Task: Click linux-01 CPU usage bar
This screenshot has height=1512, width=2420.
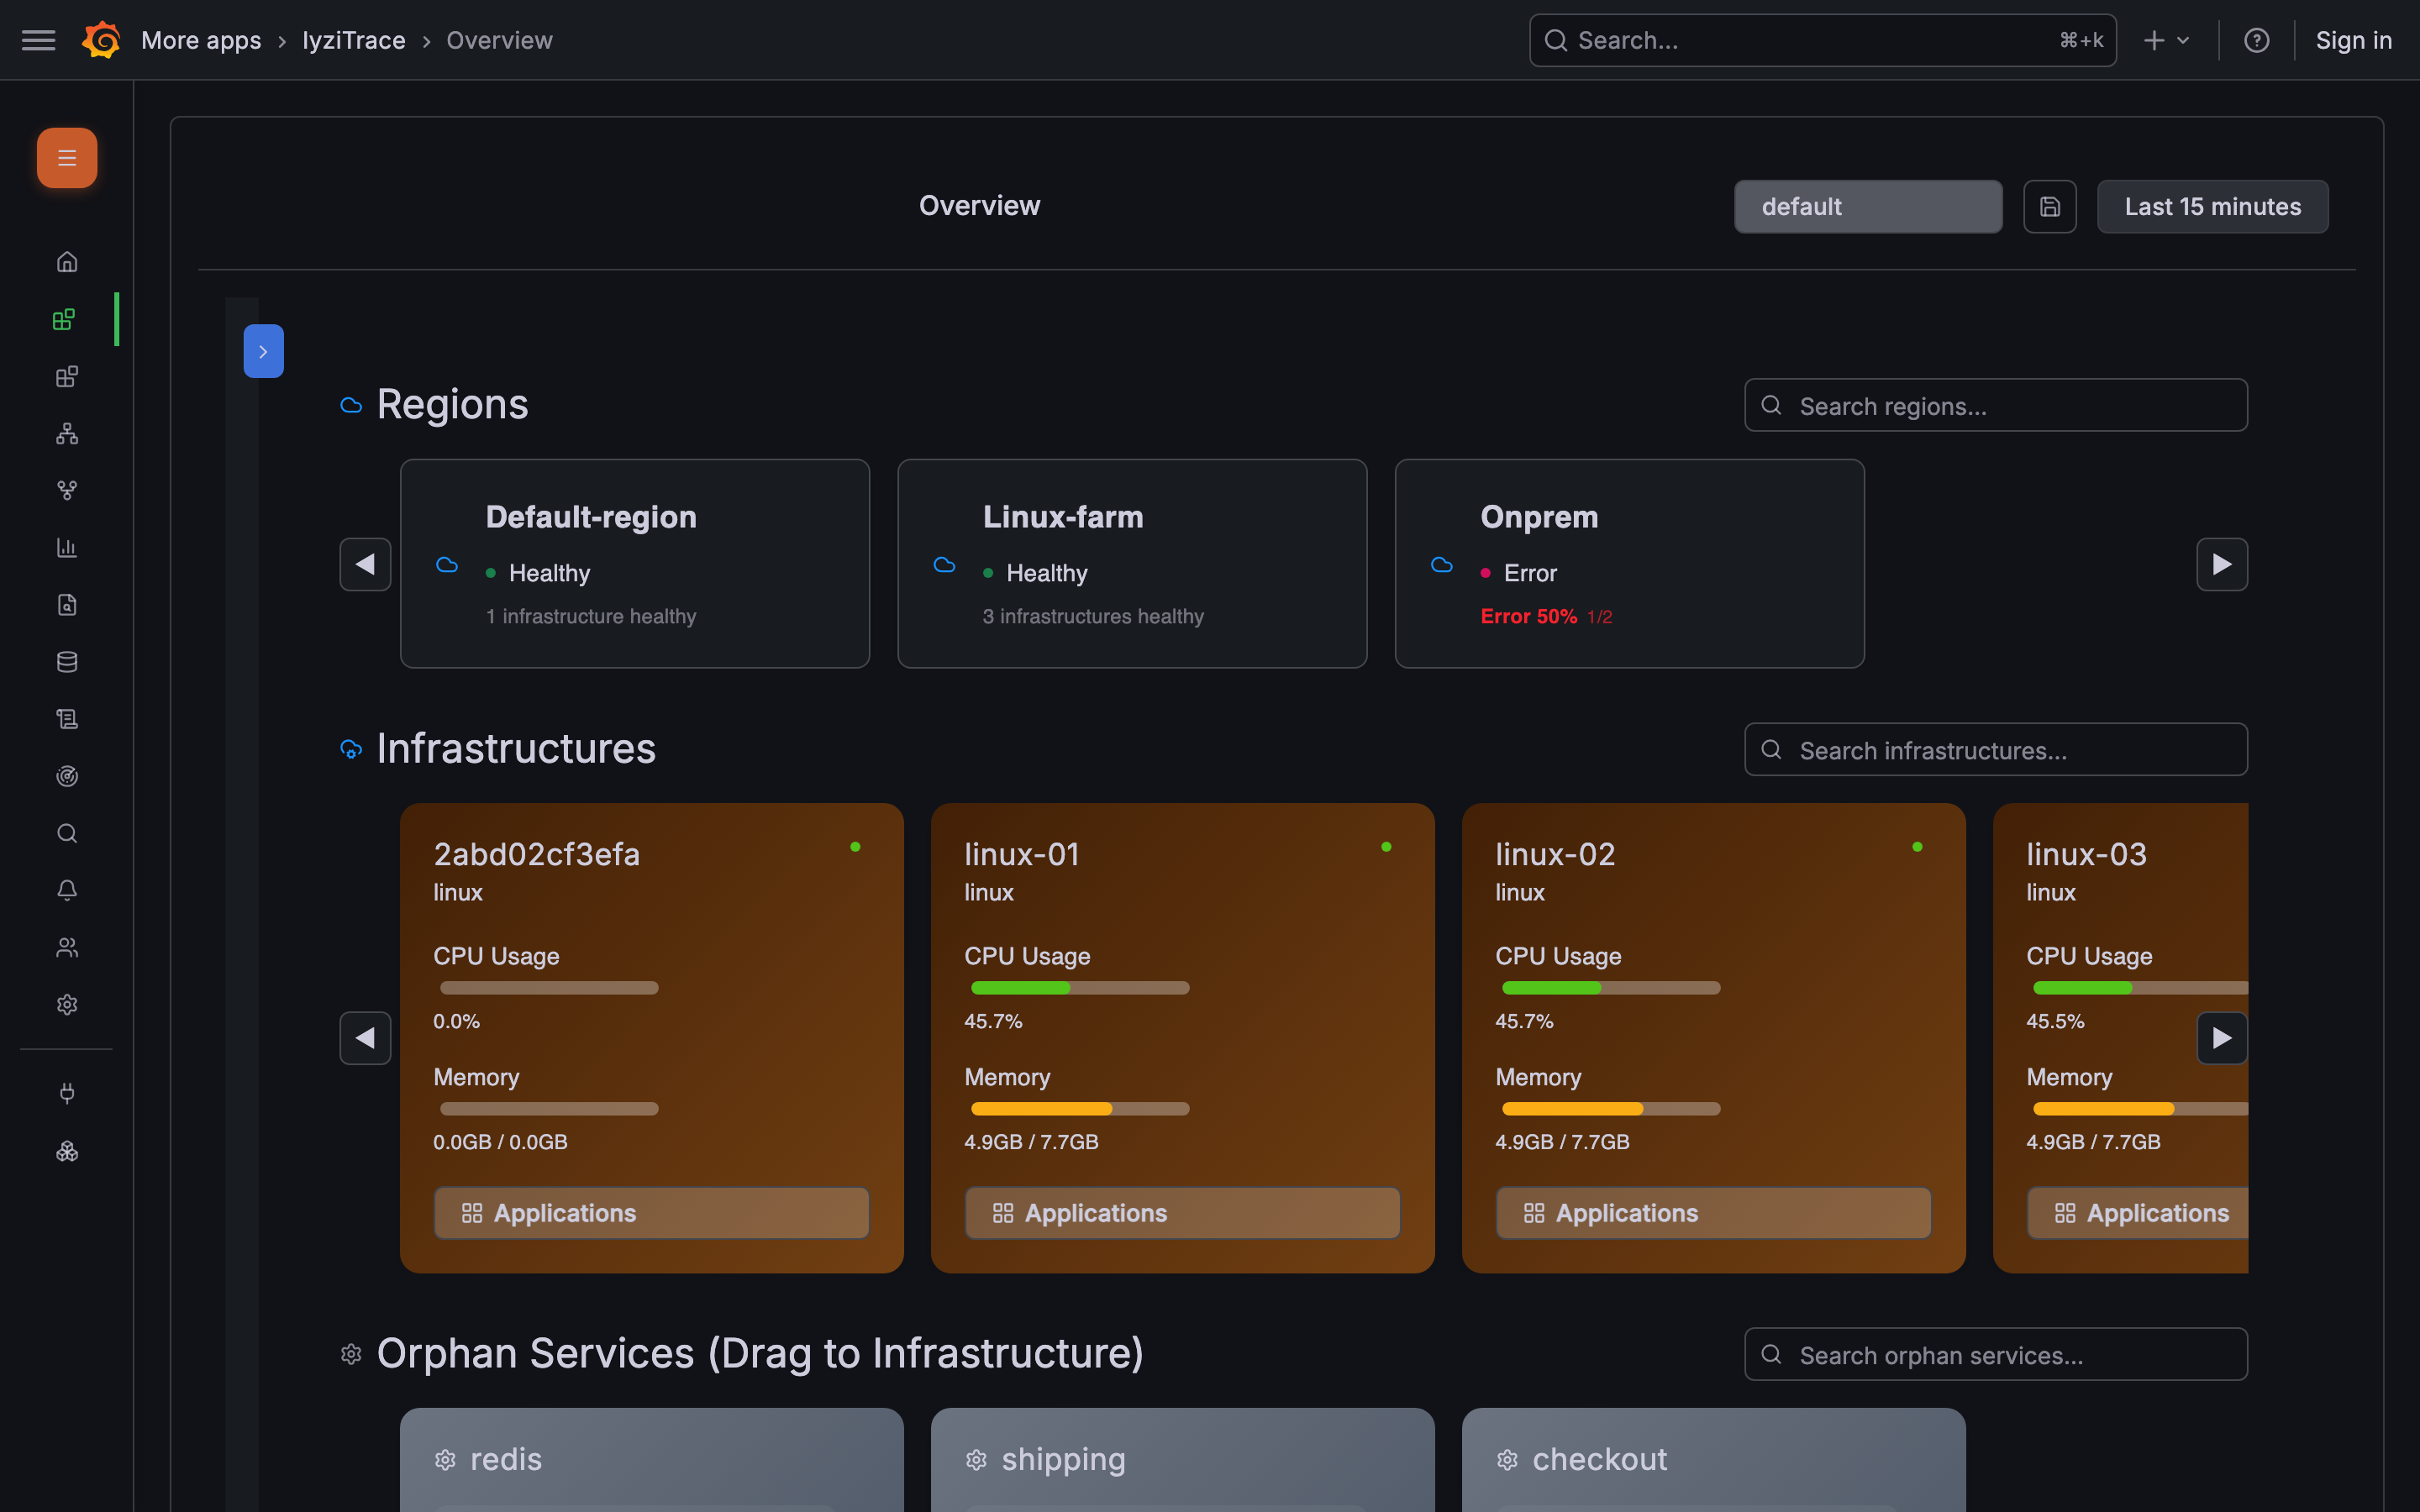Action: 1080,988
